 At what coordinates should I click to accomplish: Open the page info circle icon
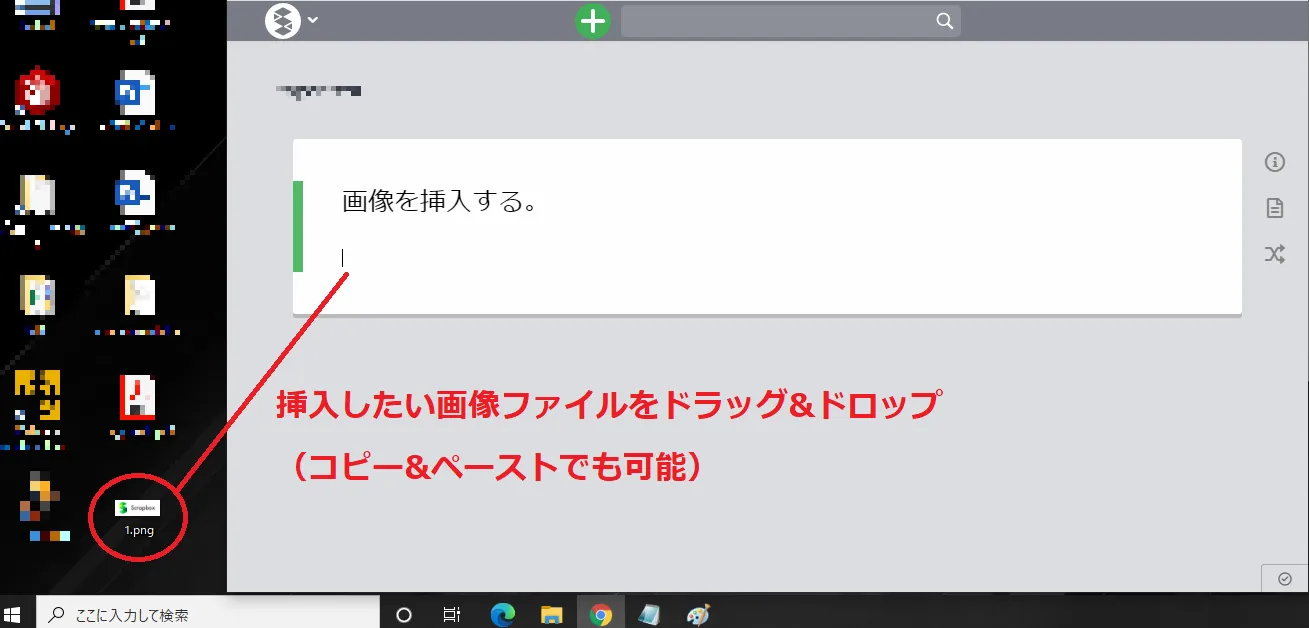point(1274,162)
